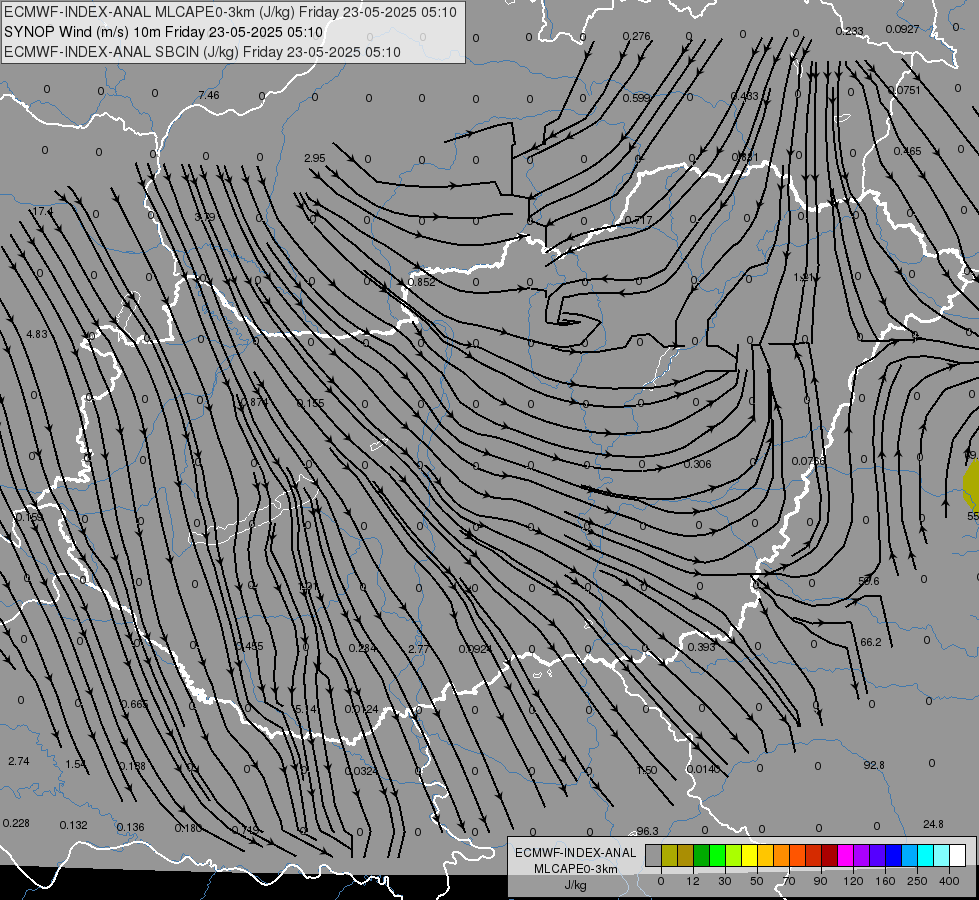Click the '90' label under color scale
This screenshot has height=900, width=979.
click(820, 881)
